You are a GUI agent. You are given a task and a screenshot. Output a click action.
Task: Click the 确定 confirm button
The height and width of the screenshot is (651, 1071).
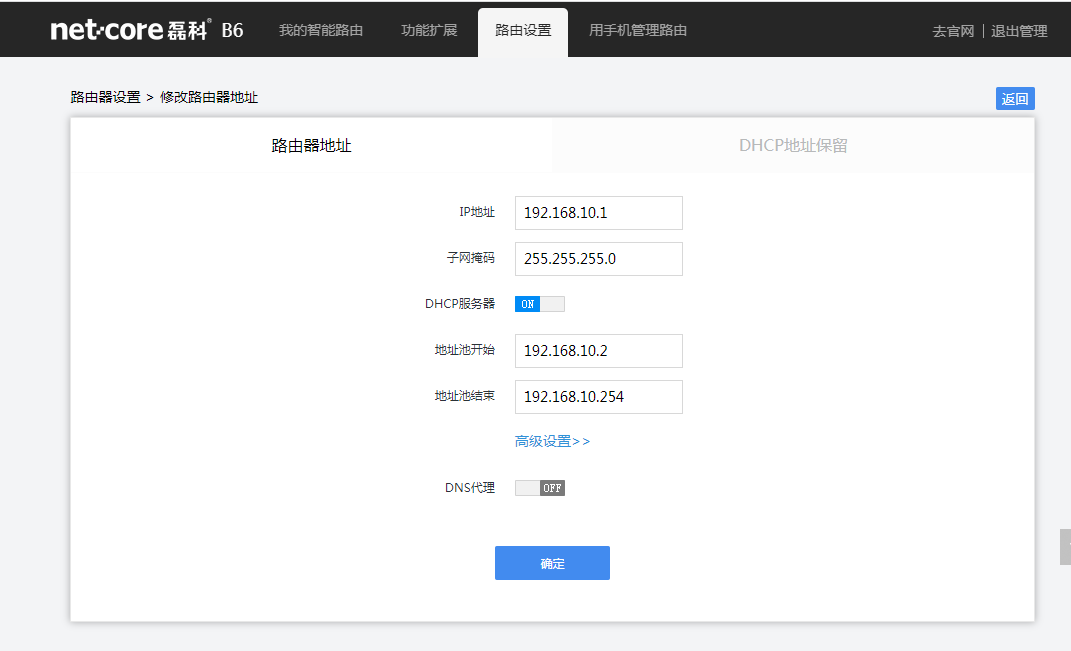tap(552, 563)
